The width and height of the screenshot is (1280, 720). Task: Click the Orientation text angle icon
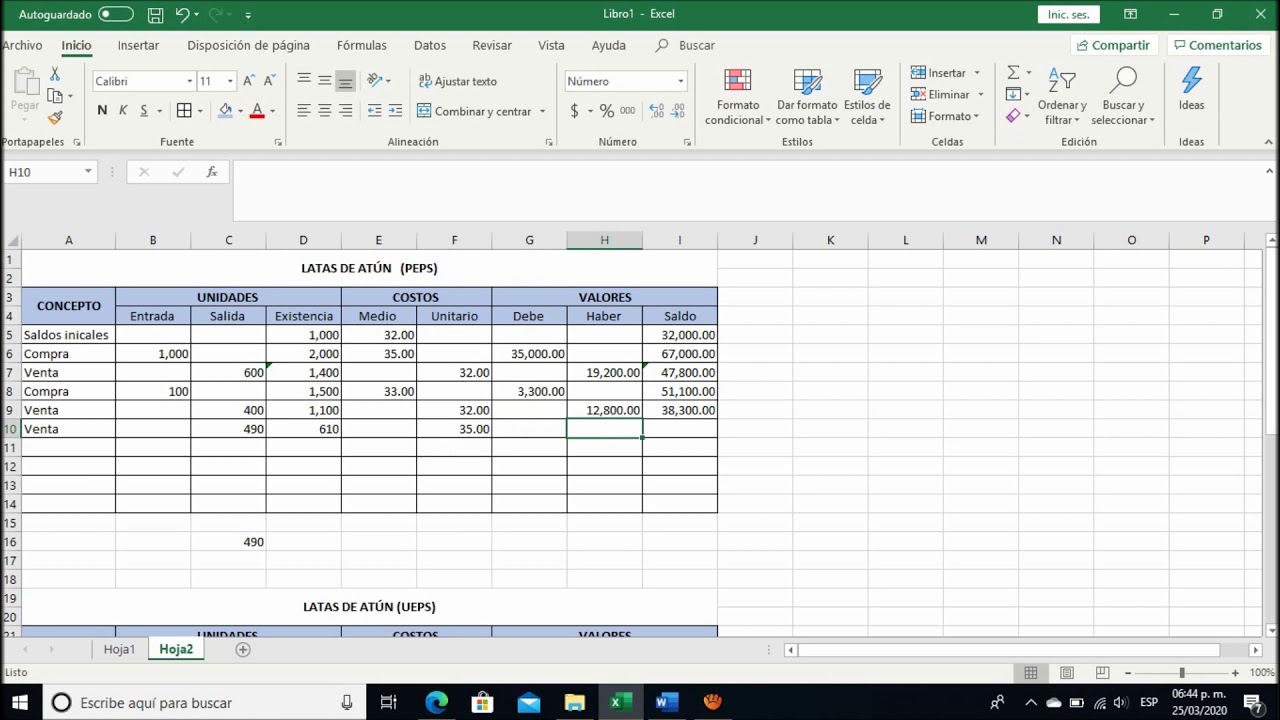pyautogui.click(x=375, y=81)
